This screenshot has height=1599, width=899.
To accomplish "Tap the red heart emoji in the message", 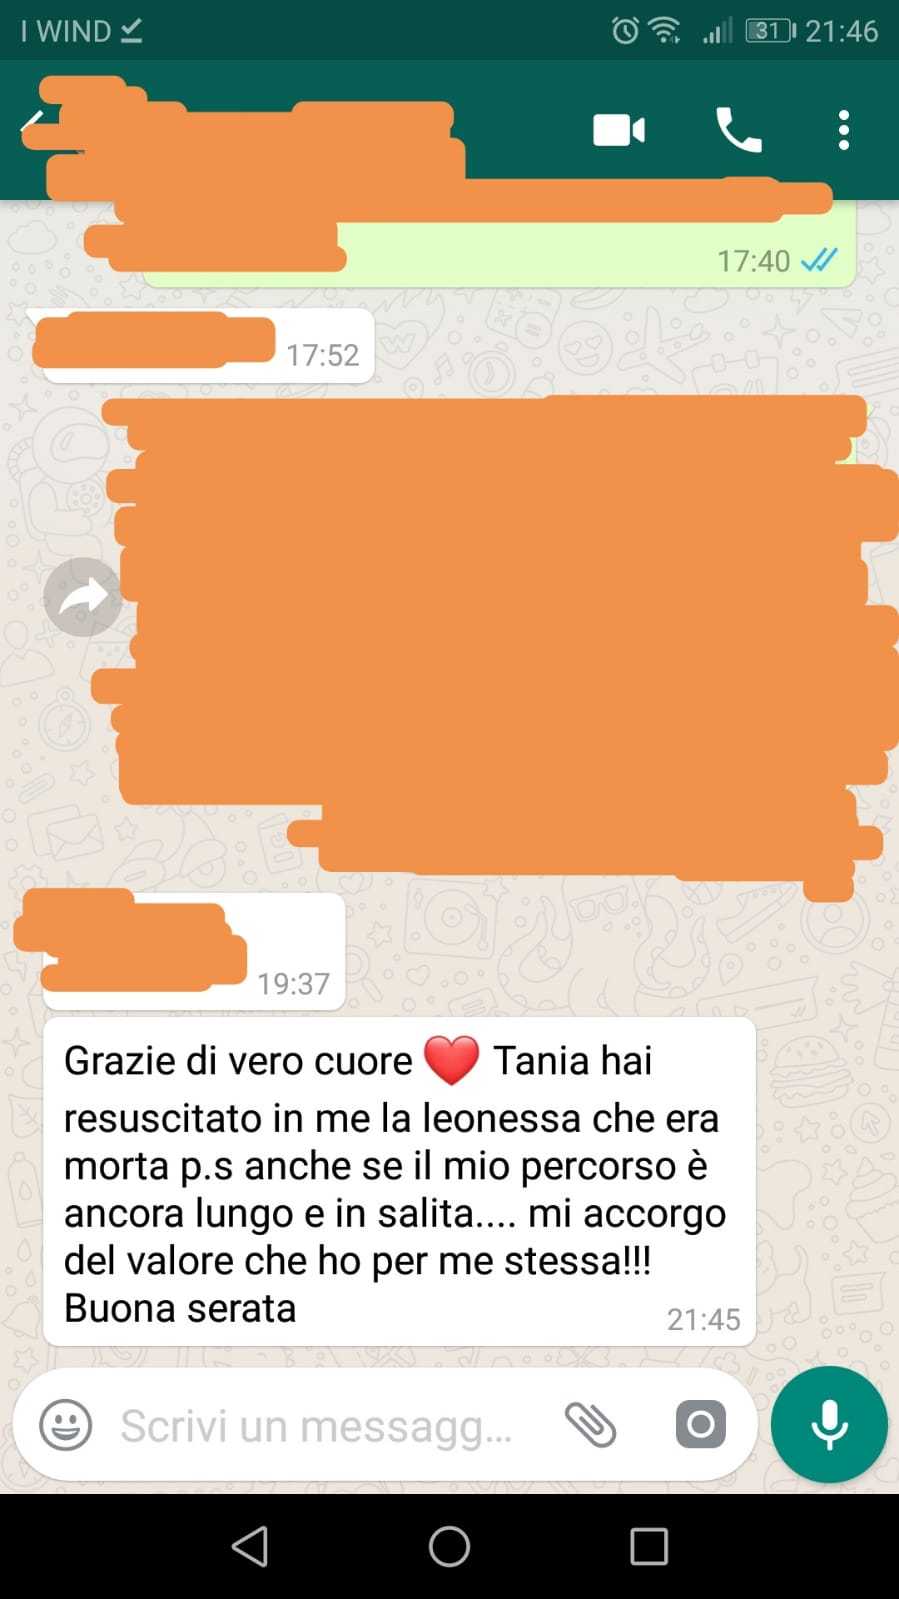I will pyautogui.click(x=452, y=1061).
